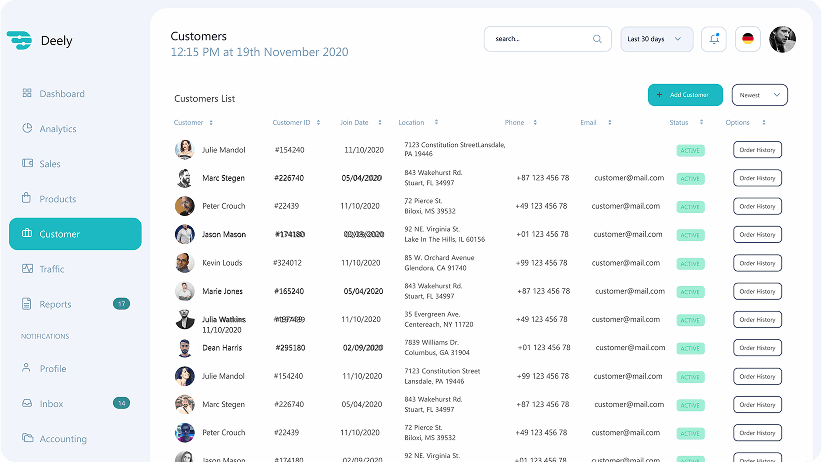Image resolution: width=822 pixels, height=462 pixels.
Task: Click the Profile person icon
Action: coord(26,368)
